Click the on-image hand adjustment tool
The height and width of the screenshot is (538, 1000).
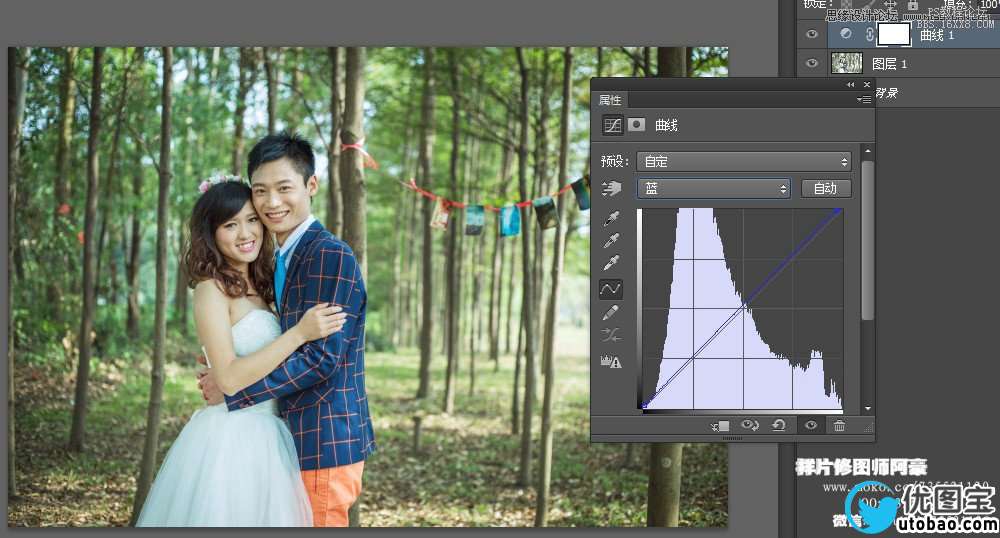pyautogui.click(x=612, y=188)
